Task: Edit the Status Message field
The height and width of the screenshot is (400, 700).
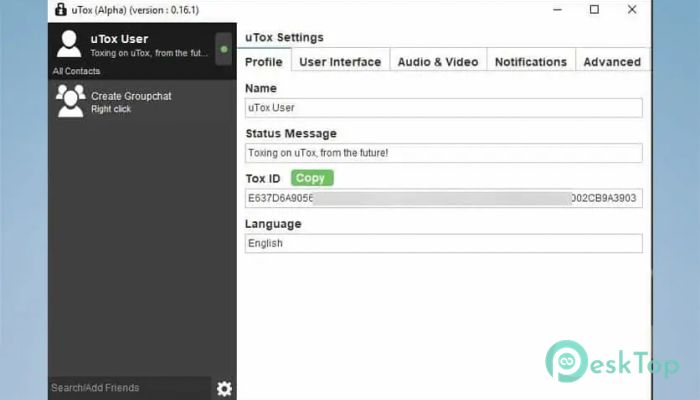Action: 444,153
